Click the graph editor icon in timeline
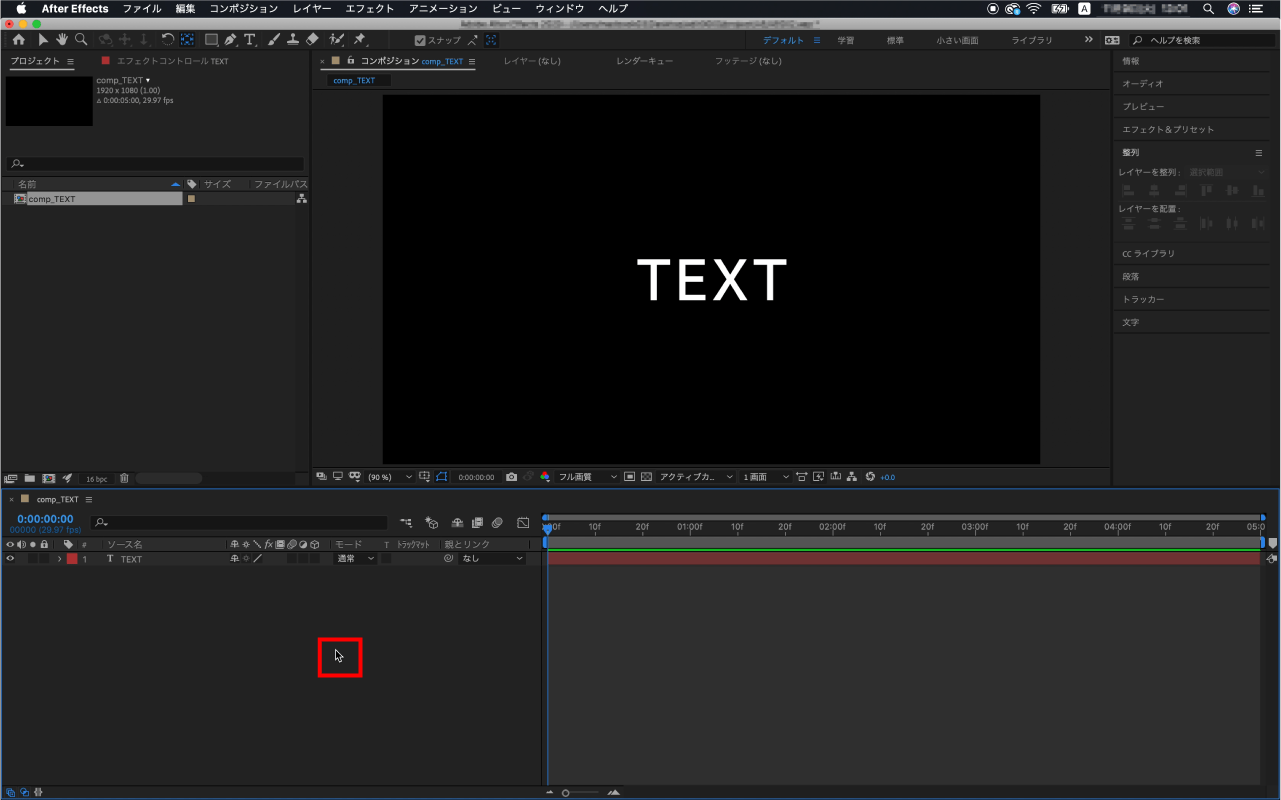The width and height of the screenshot is (1281, 800). click(x=523, y=523)
